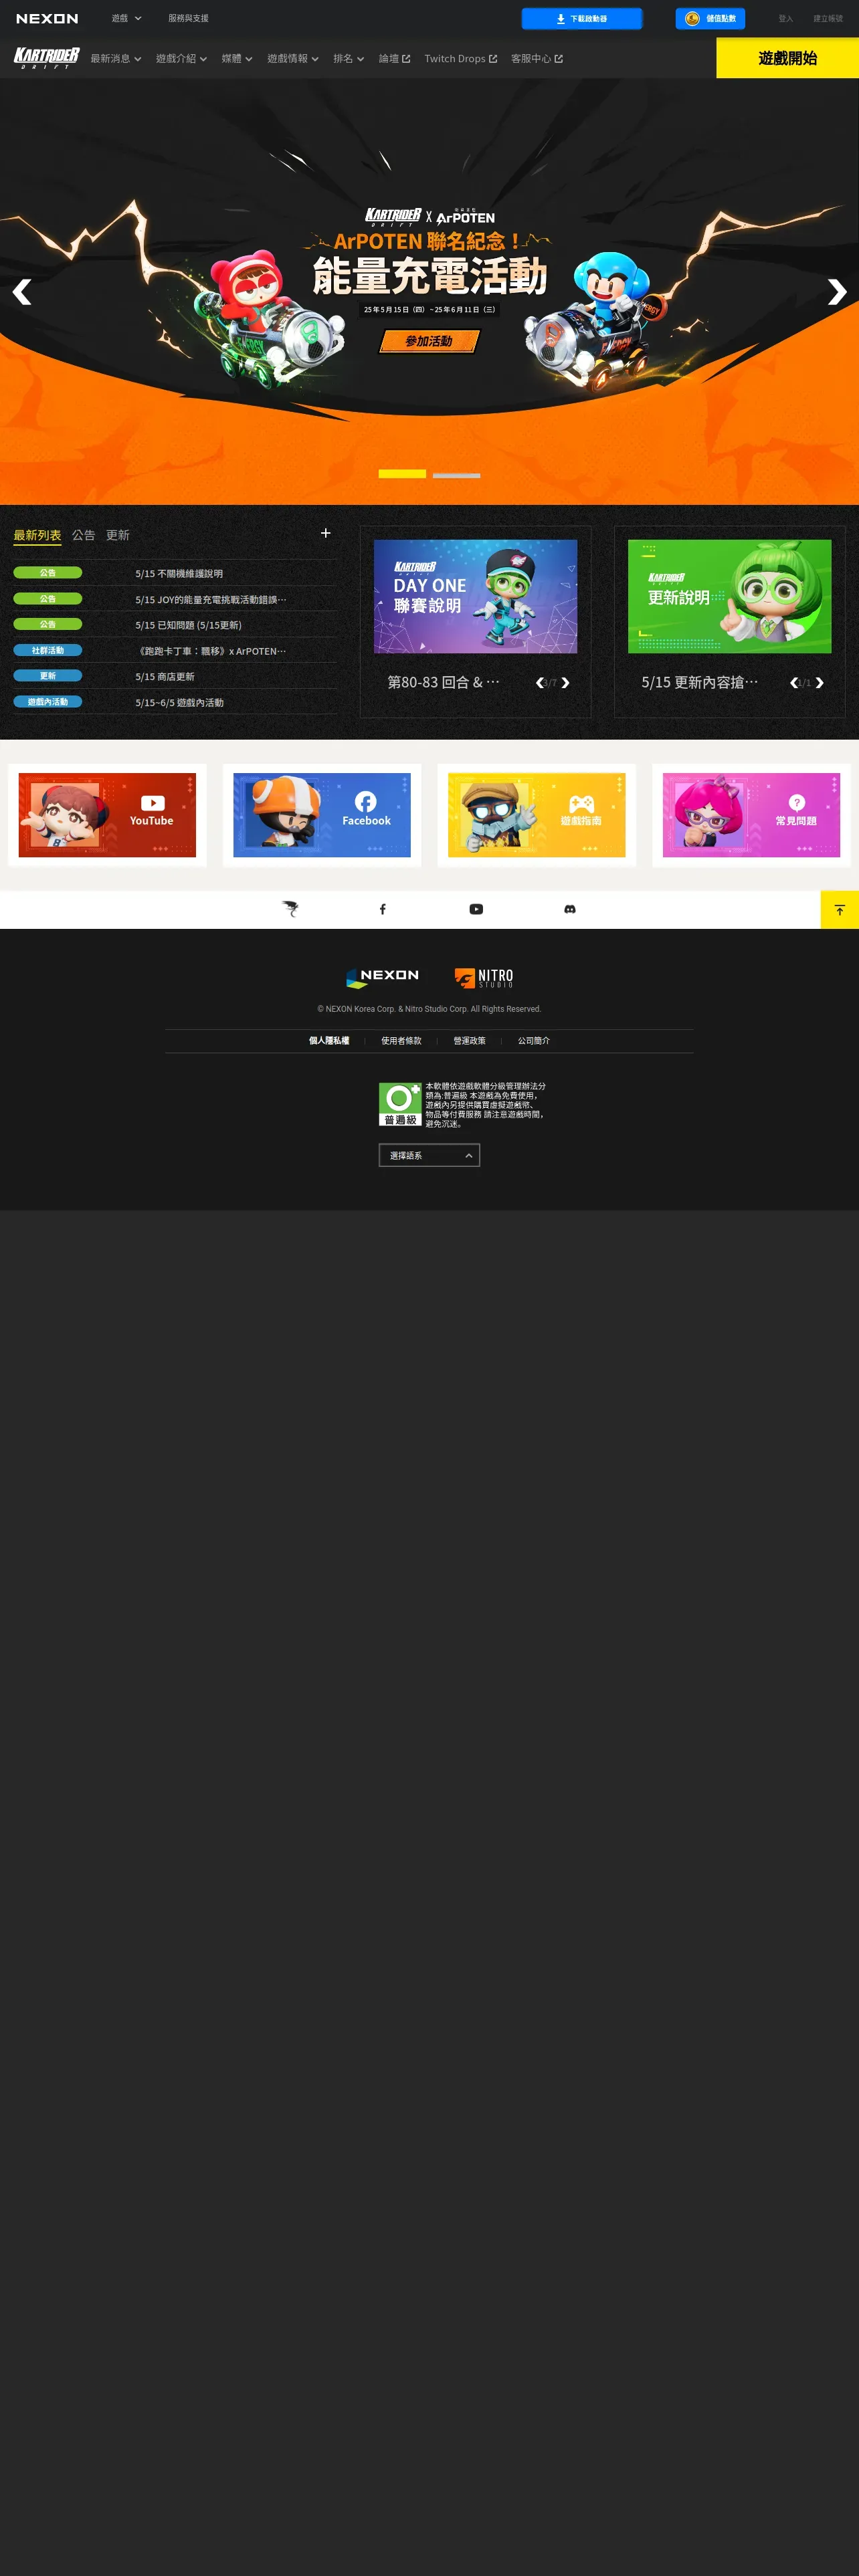Click the 社群活動 blue category tag
This screenshot has height=2576, width=859.
pos(48,650)
